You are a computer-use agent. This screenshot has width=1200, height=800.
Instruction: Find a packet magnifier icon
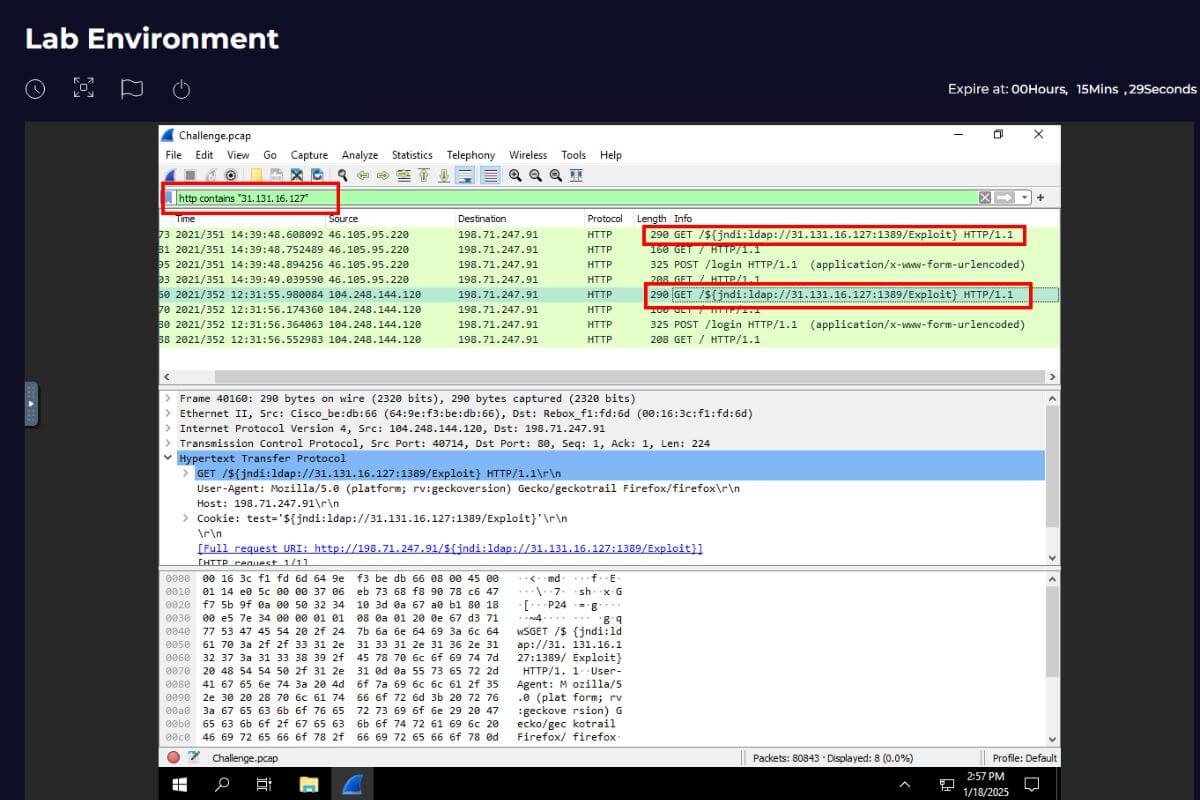click(x=343, y=175)
